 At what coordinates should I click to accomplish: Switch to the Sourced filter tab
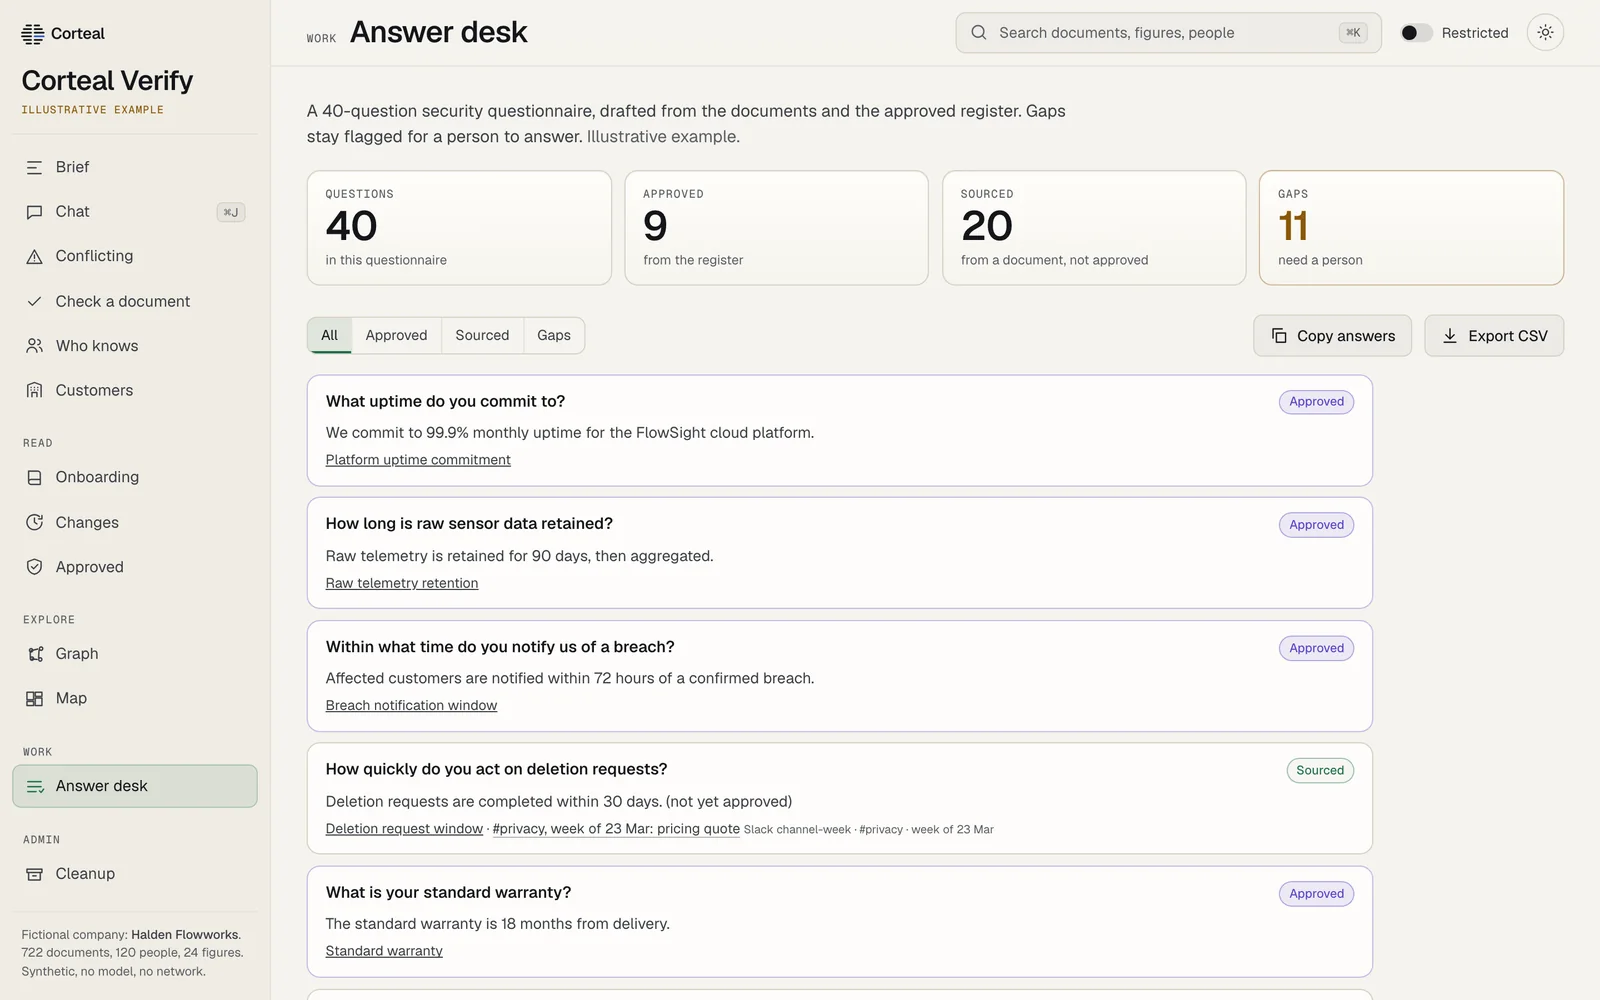(x=482, y=336)
